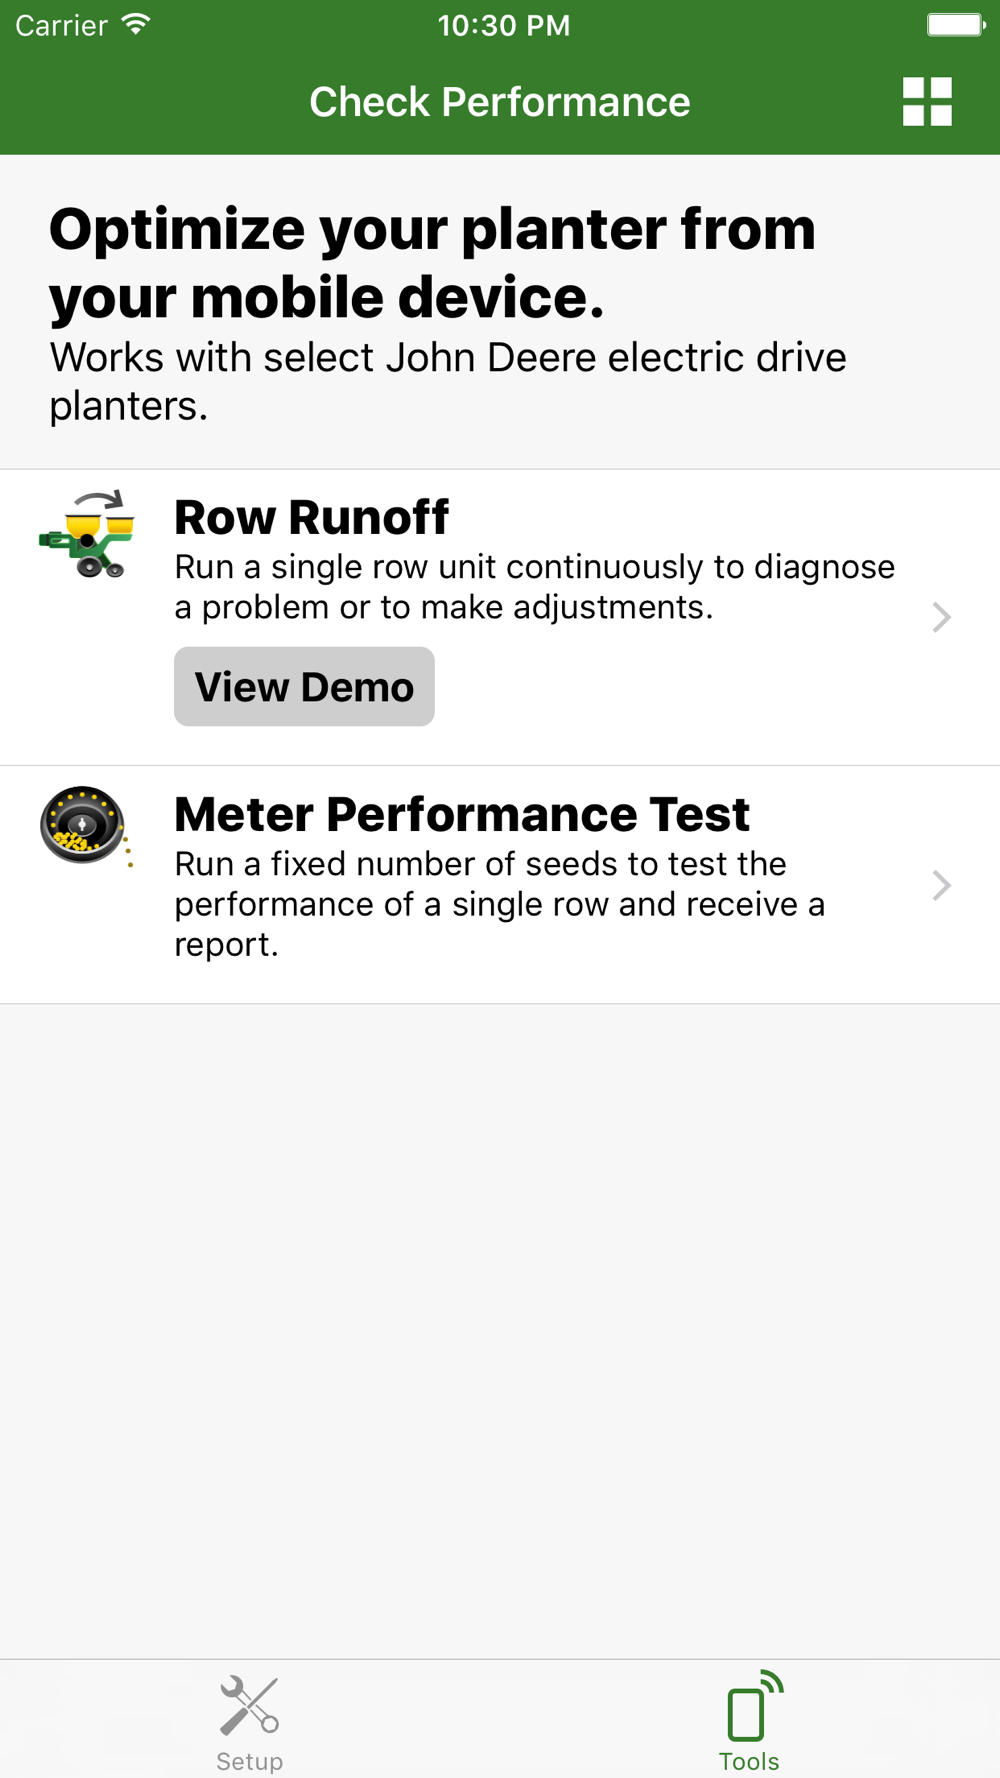
Task: Tap the clock in status bar
Action: 504,25
